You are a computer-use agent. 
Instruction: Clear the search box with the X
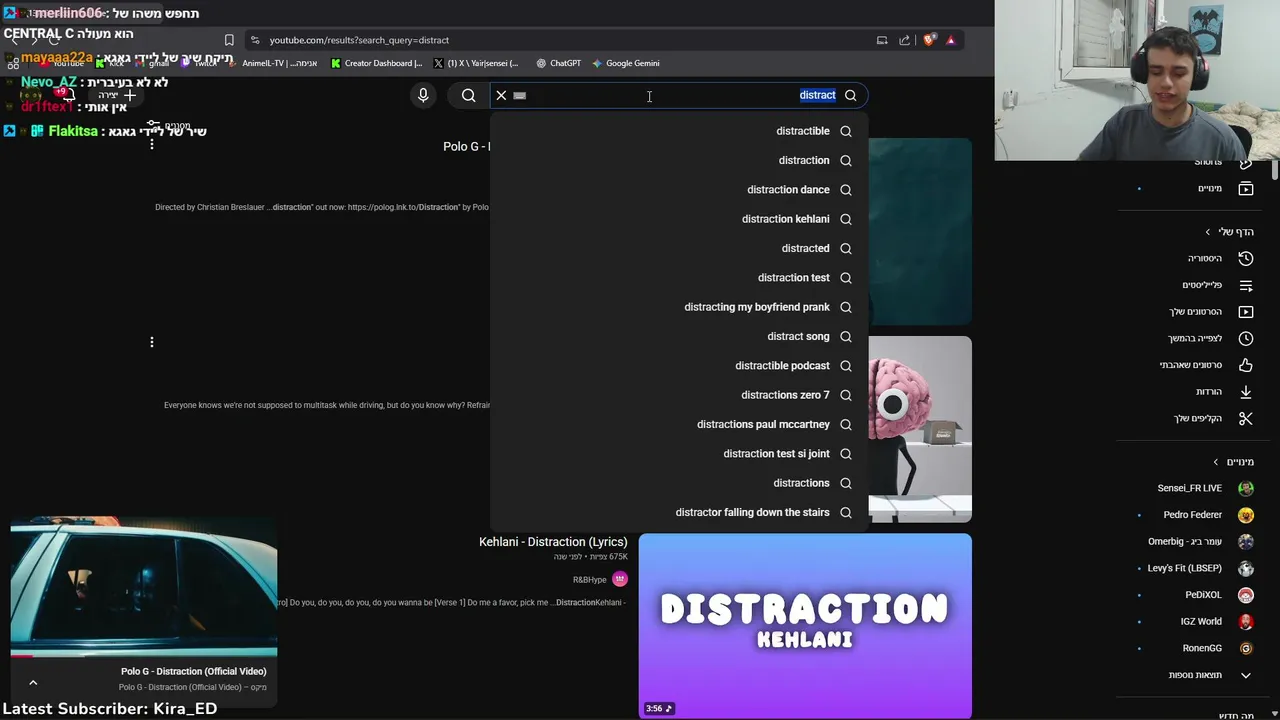point(501,95)
